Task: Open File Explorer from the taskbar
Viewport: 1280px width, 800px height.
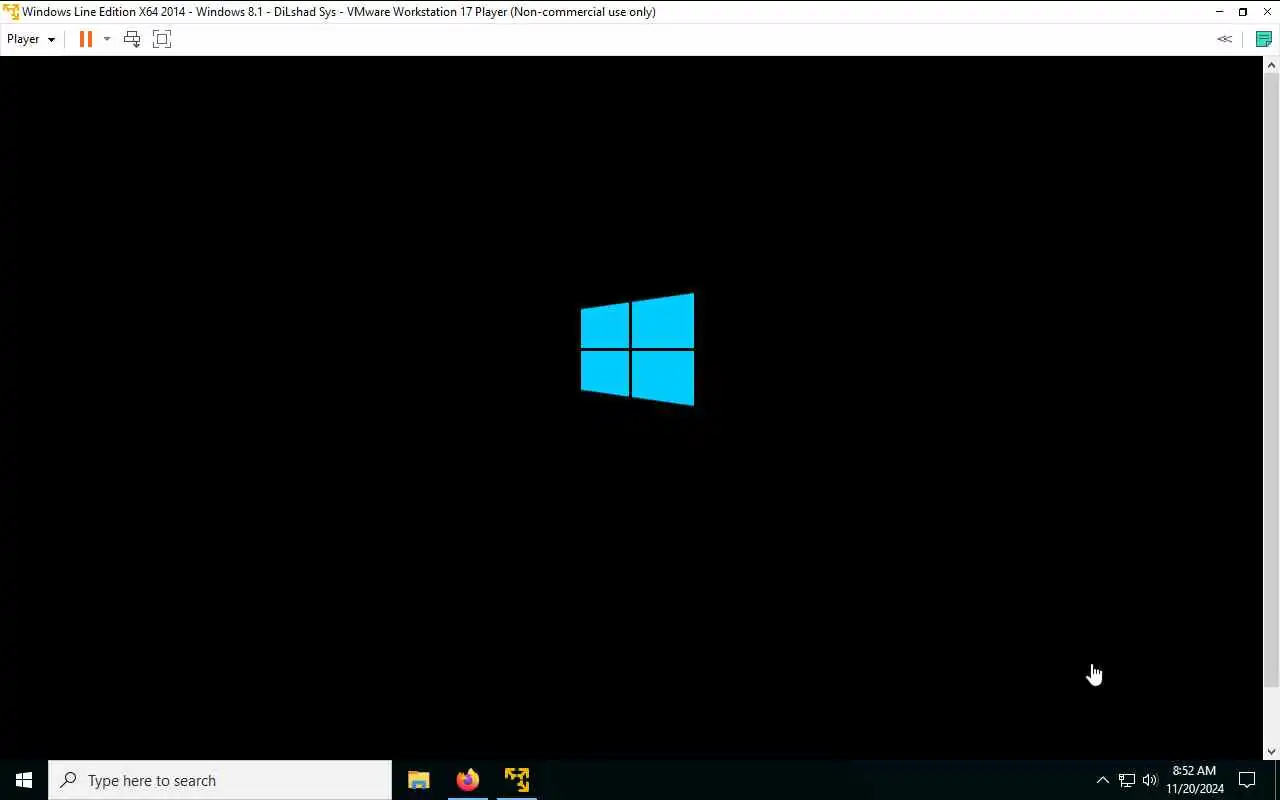Action: pos(418,780)
